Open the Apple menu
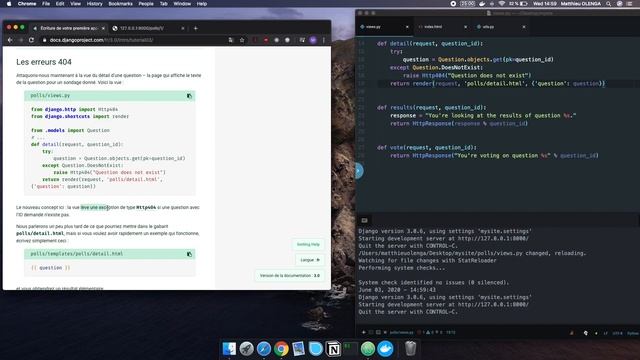Screen dimensions: 640x360 [x=9, y=4]
